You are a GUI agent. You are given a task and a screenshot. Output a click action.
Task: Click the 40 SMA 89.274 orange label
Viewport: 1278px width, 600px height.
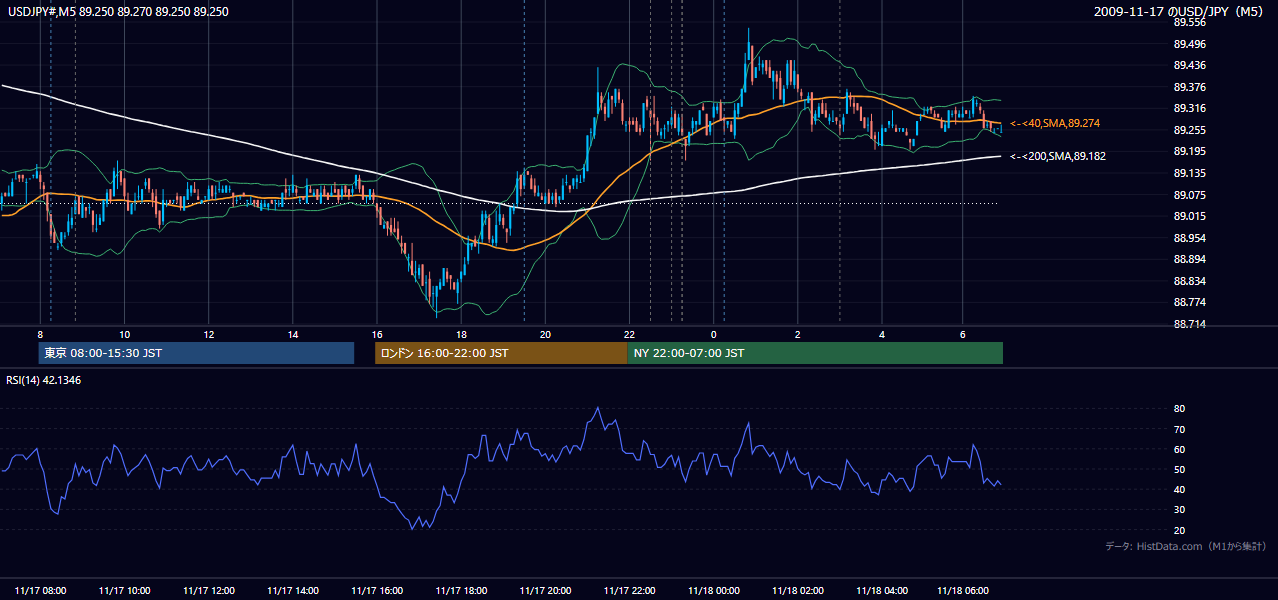pyautogui.click(x=1053, y=123)
